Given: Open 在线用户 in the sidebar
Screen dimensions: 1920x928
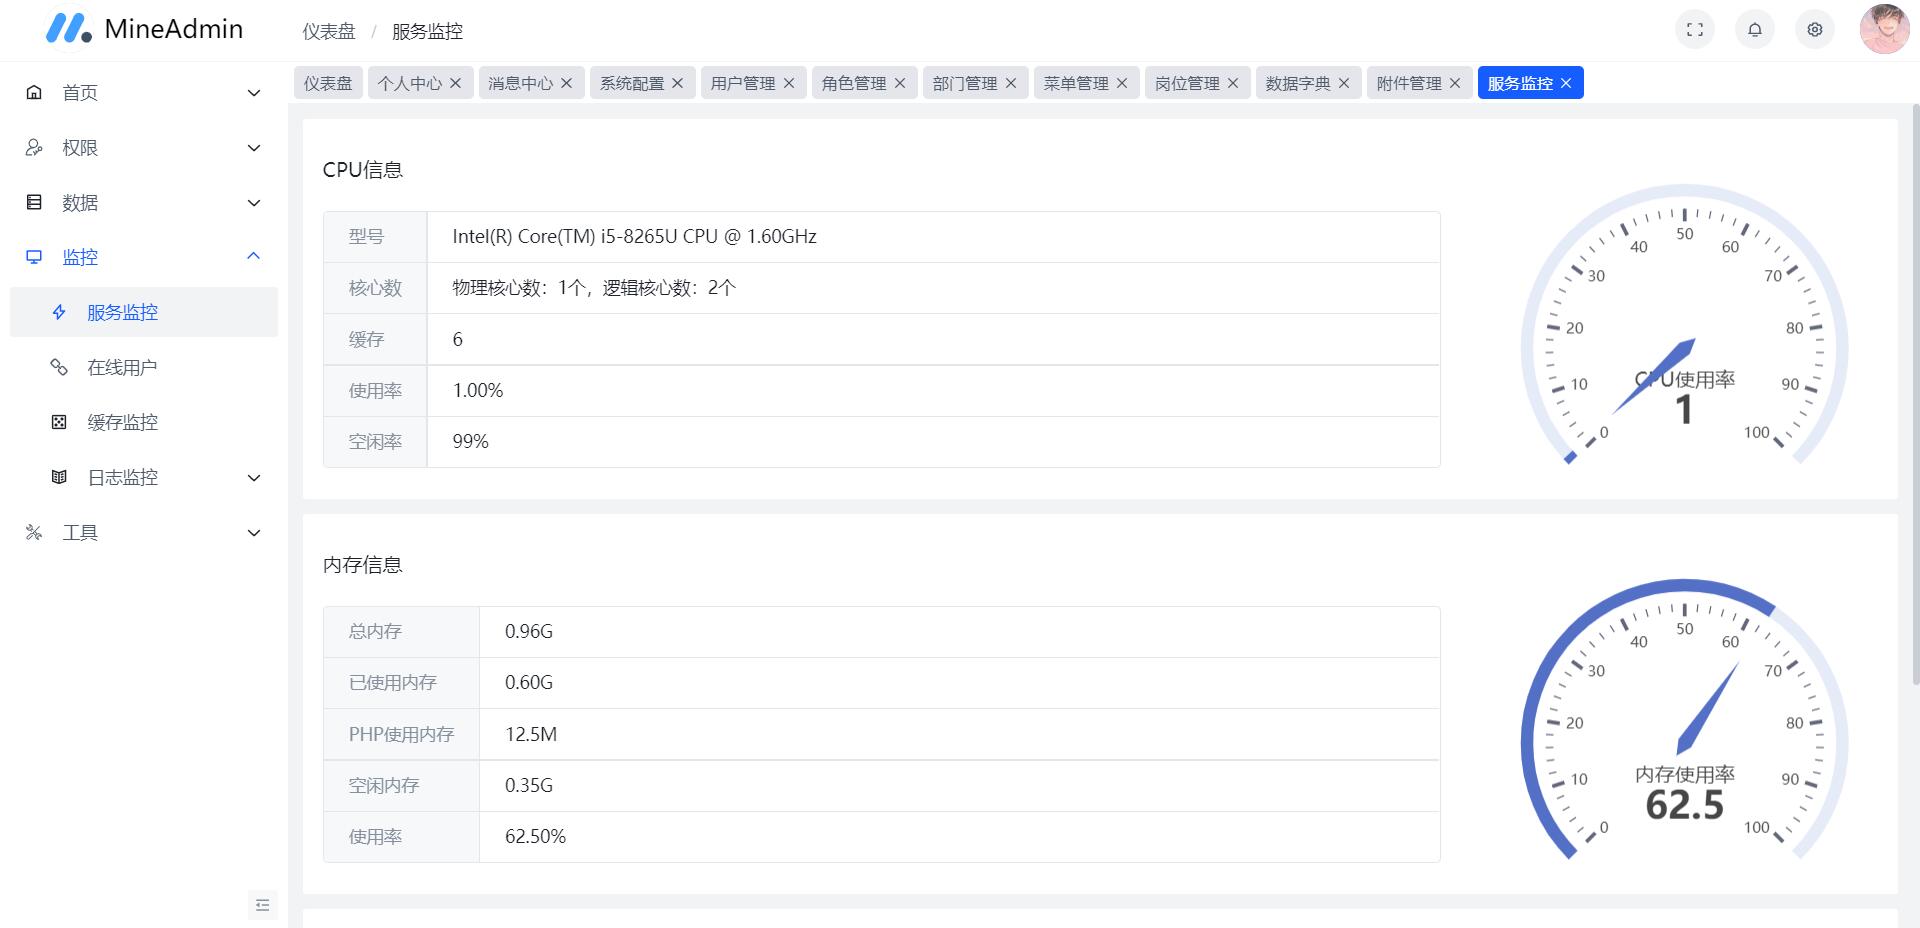Looking at the screenshot, I should click(144, 367).
